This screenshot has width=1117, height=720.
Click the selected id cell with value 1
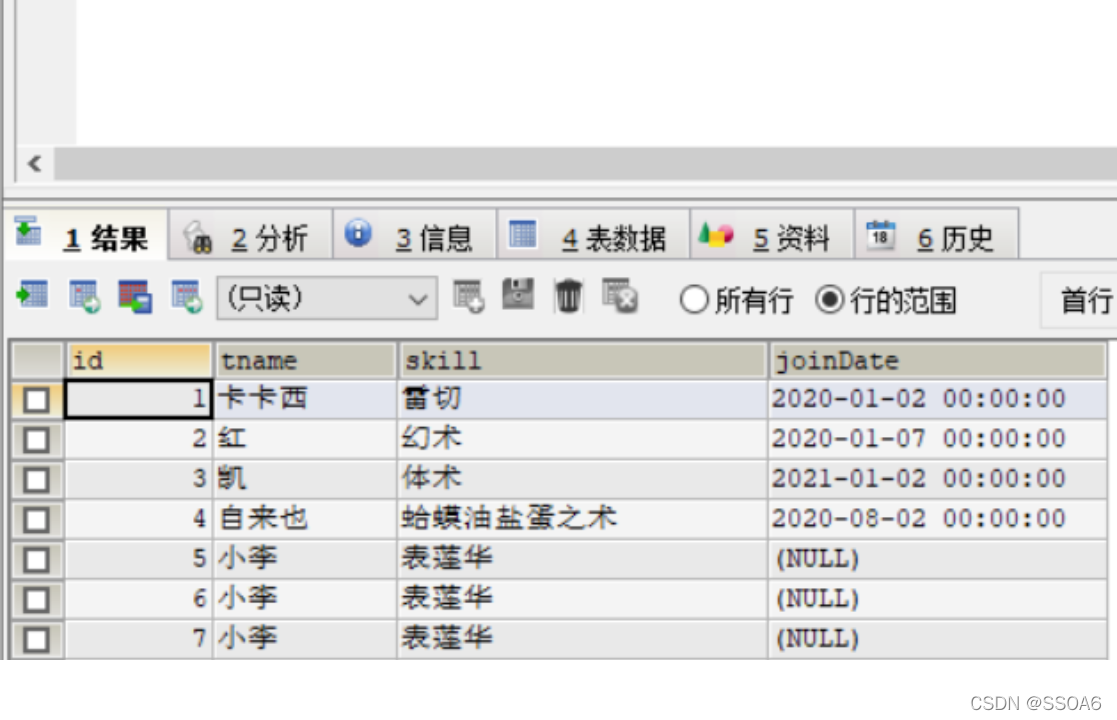138,399
